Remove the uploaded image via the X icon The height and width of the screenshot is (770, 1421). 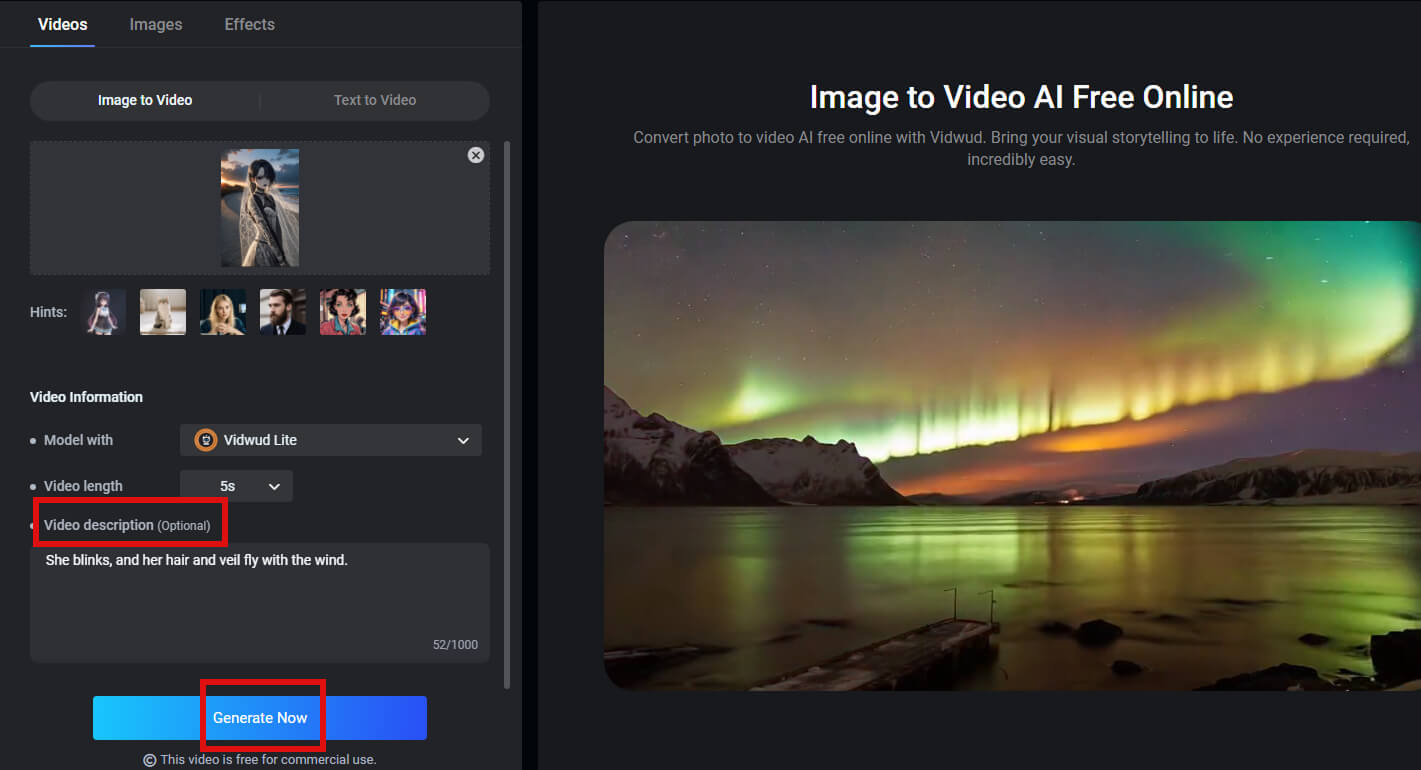pyautogui.click(x=476, y=155)
